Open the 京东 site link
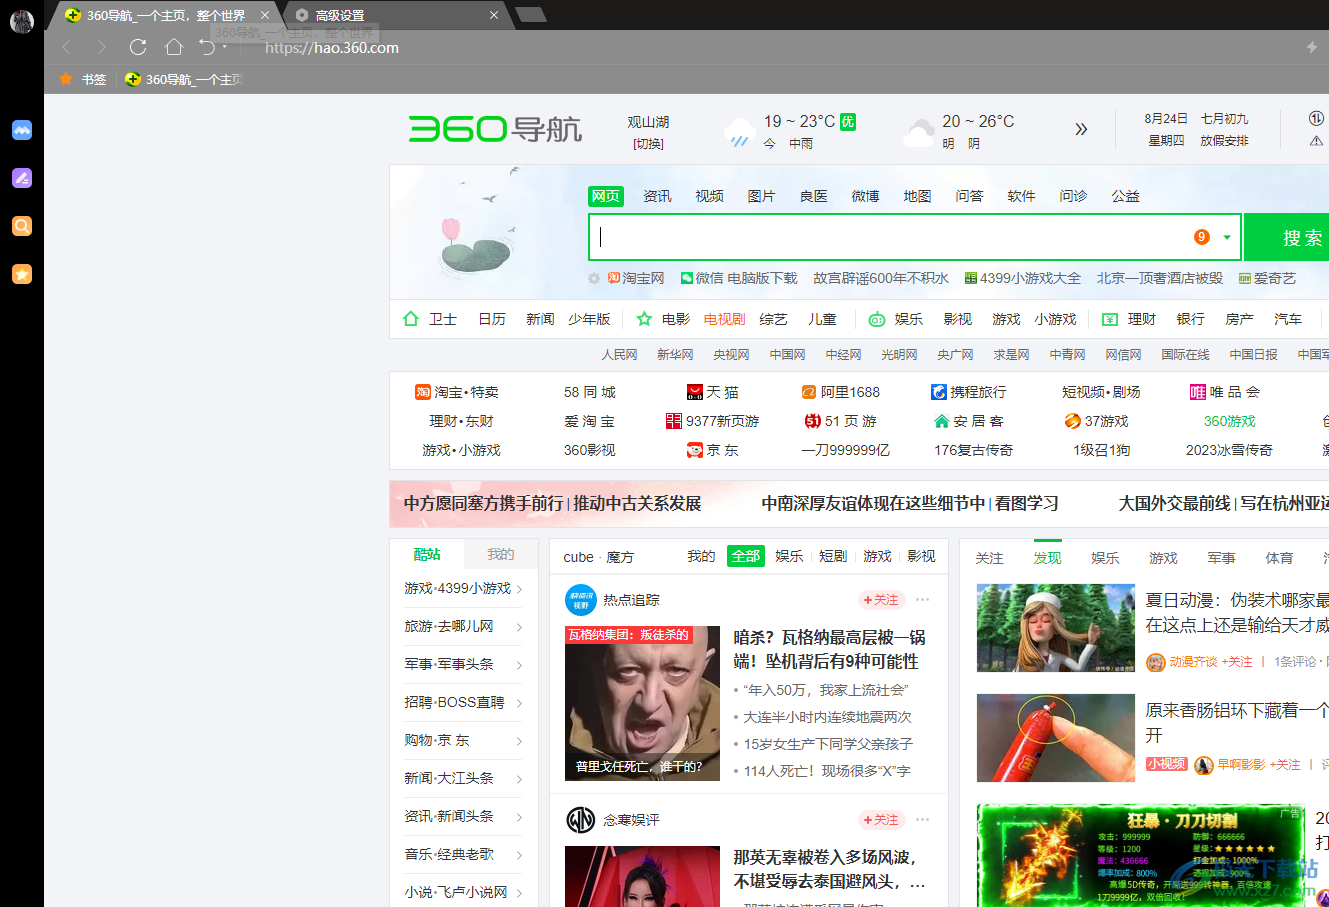The width and height of the screenshot is (1329, 907). [x=713, y=450]
